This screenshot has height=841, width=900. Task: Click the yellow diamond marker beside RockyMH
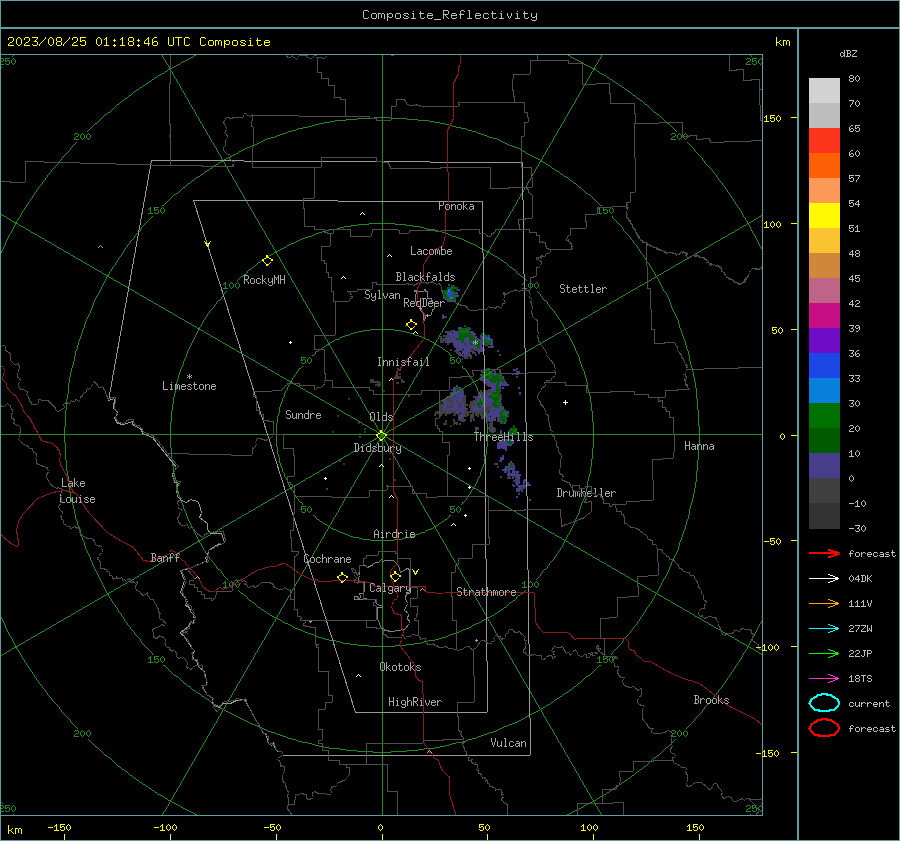tap(267, 261)
